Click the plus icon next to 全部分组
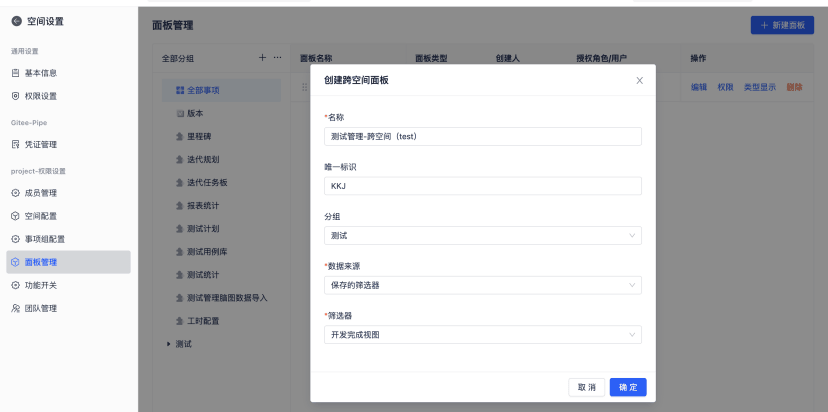Image resolution: width=828 pixels, height=412 pixels. point(262,58)
